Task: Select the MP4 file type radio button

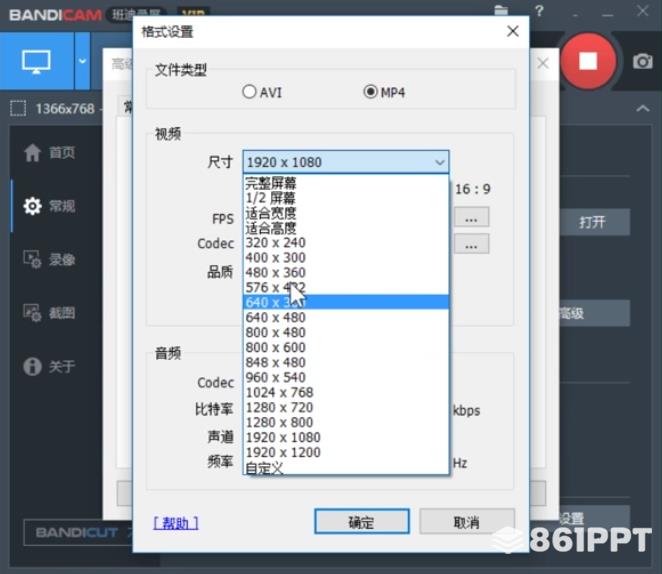Action: point(370,92)
